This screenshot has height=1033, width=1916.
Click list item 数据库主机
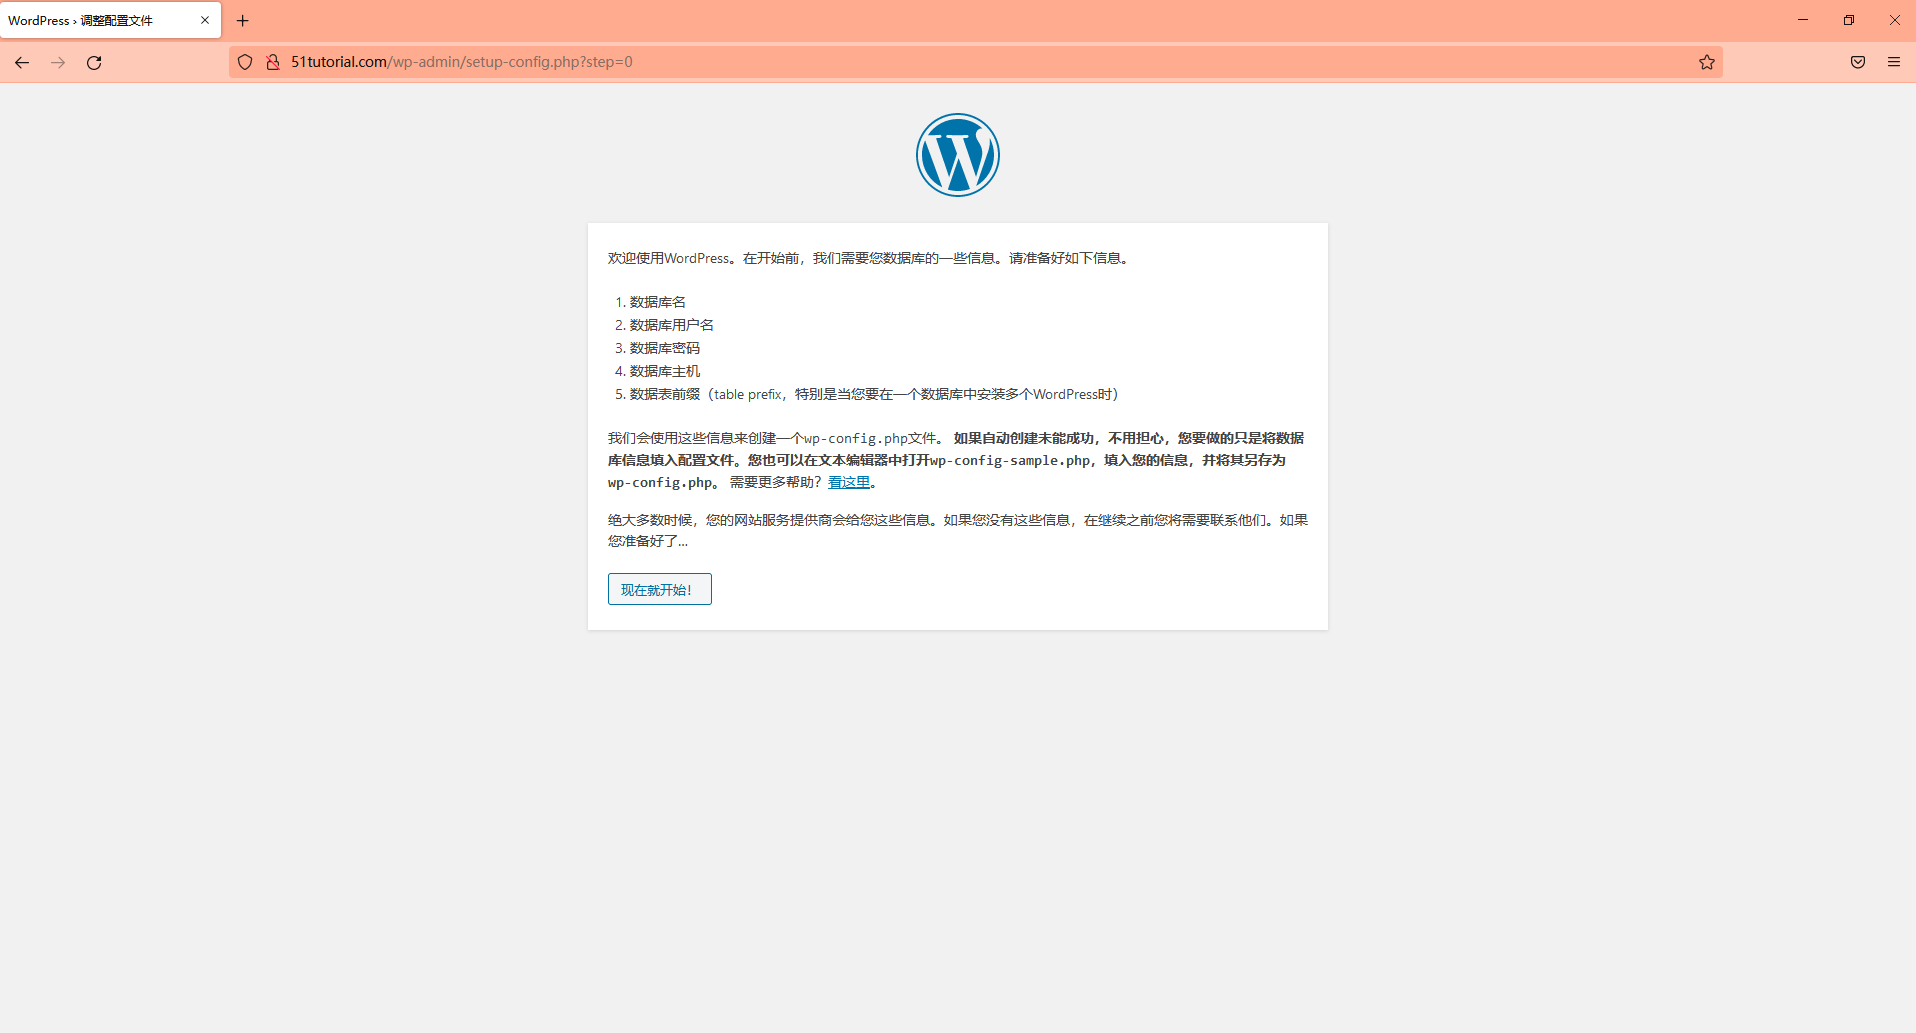pos(665,371)
